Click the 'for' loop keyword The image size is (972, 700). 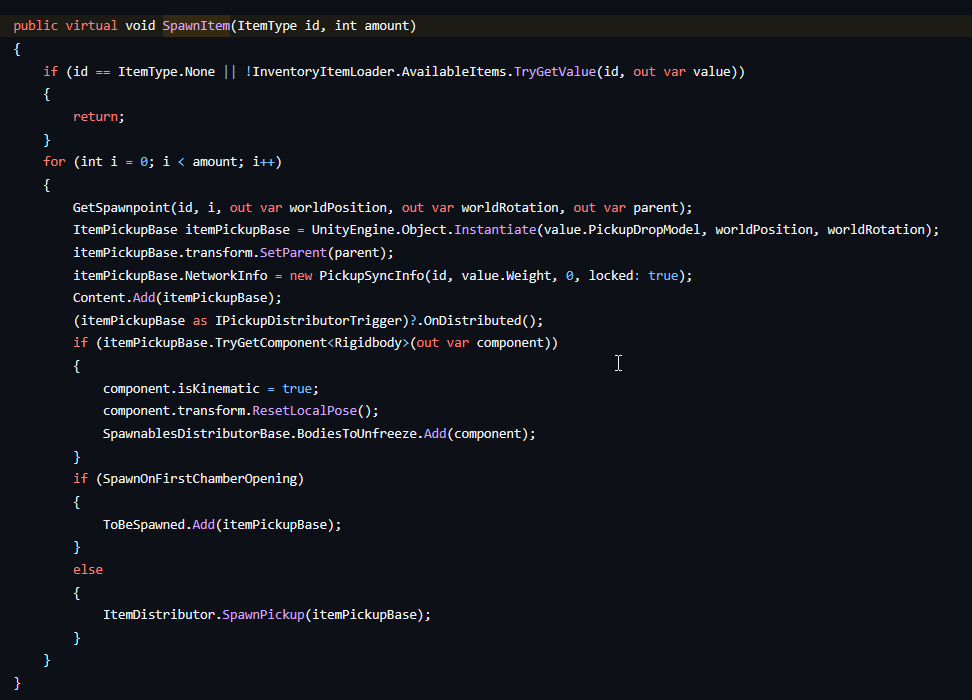[x=55, y=162]
